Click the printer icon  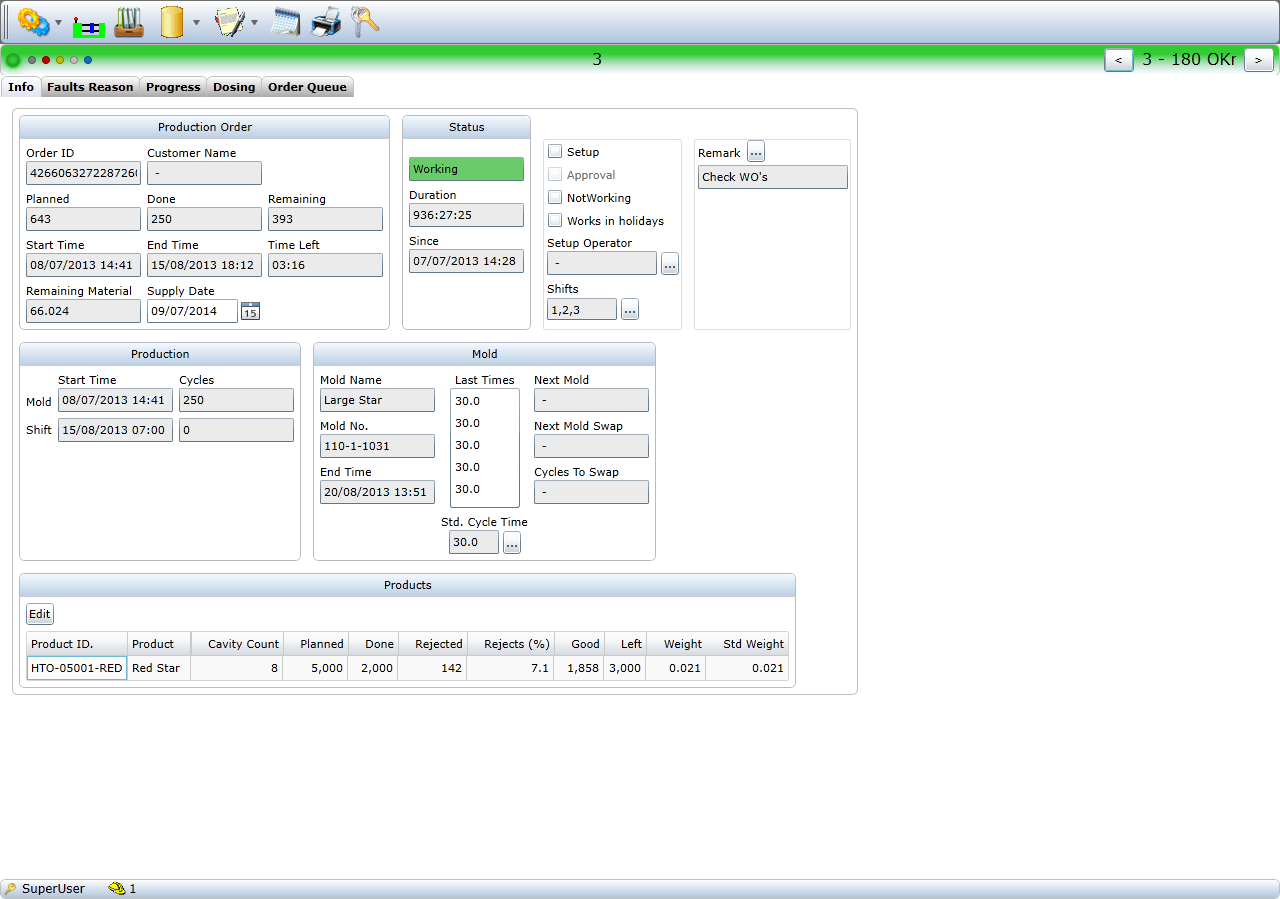click(326, 22)
